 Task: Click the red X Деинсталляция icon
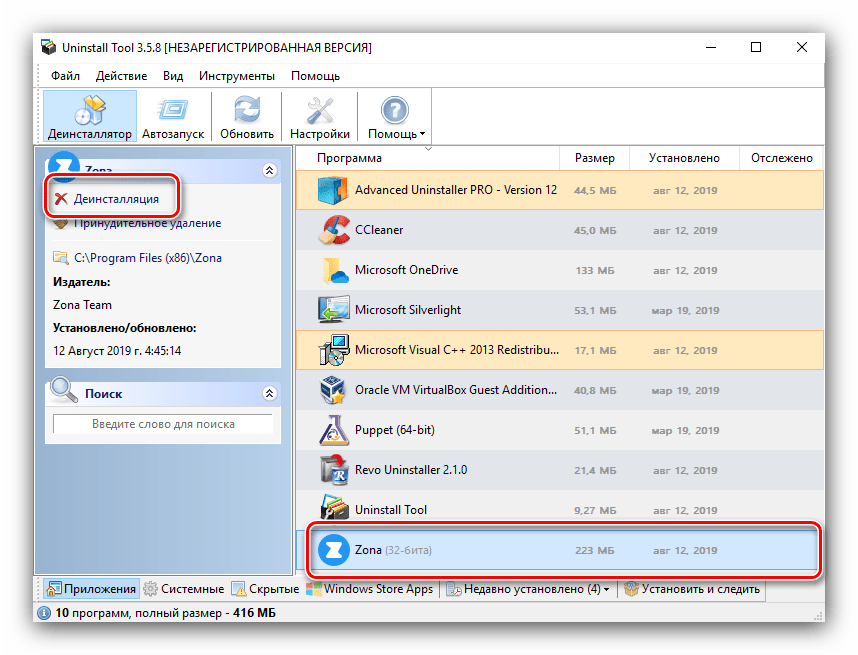pos(61,199)
